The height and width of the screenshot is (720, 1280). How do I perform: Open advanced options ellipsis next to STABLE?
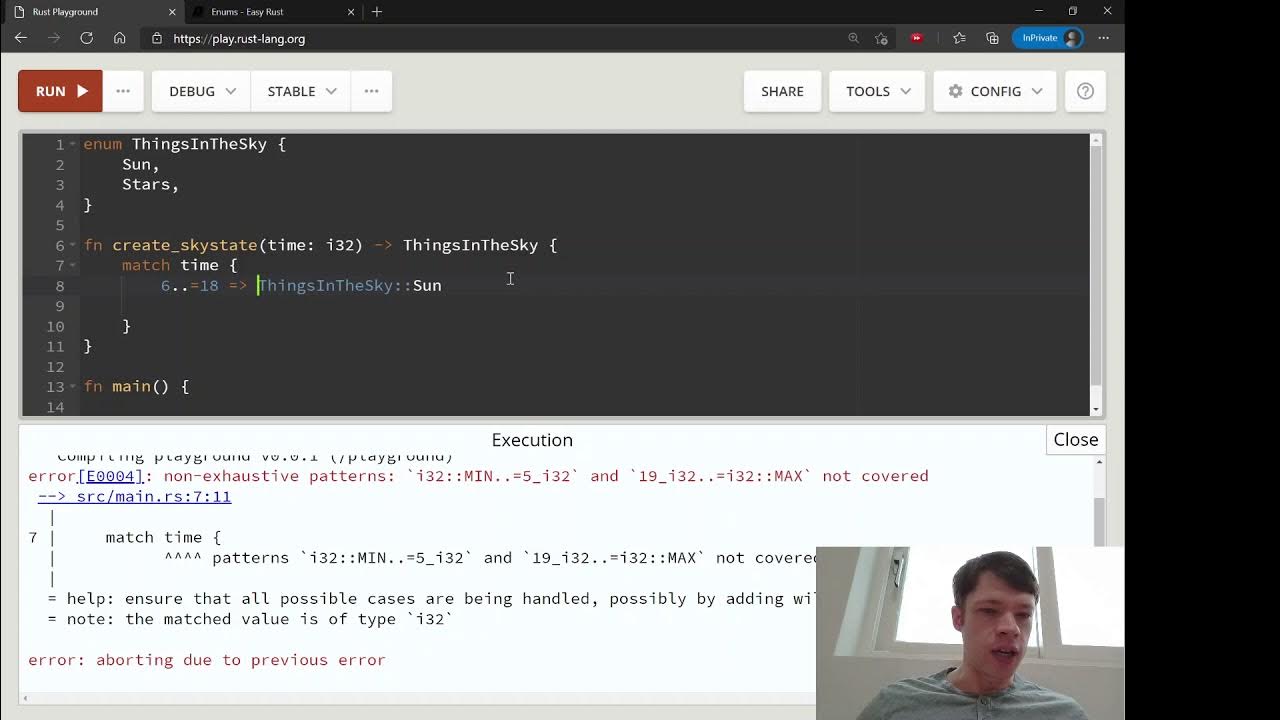pos(371,91)
